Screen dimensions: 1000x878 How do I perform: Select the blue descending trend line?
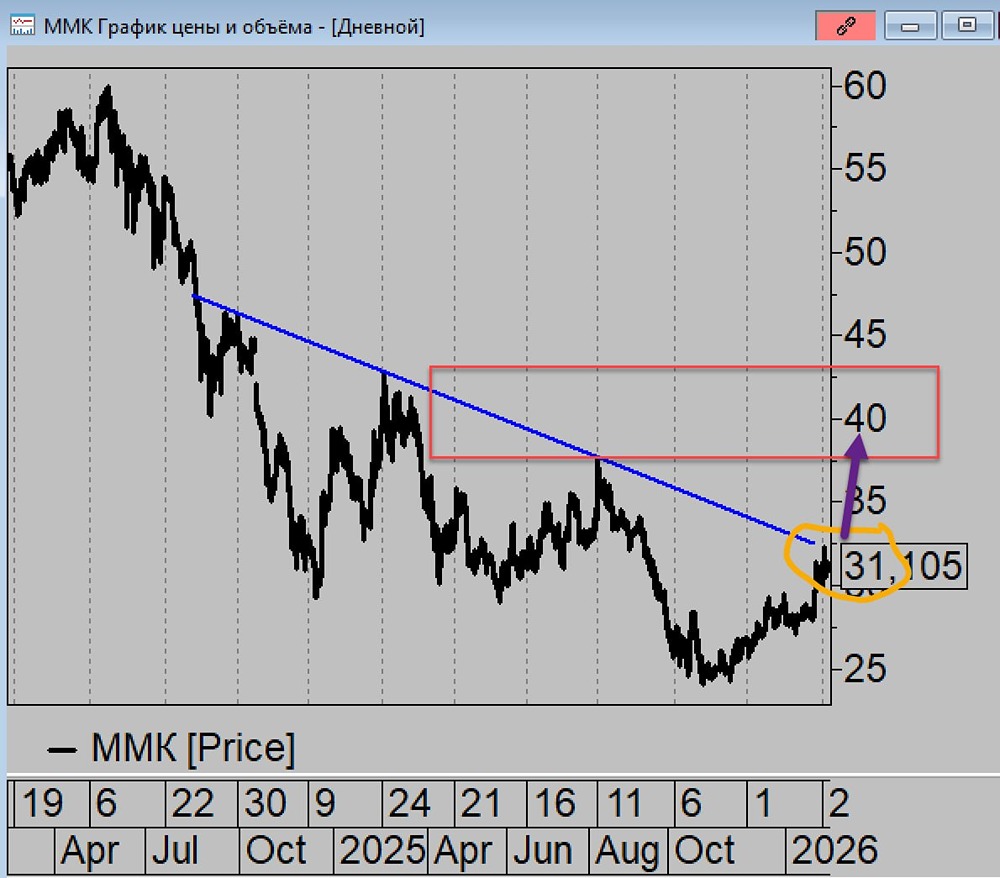[x=504, y=420]
